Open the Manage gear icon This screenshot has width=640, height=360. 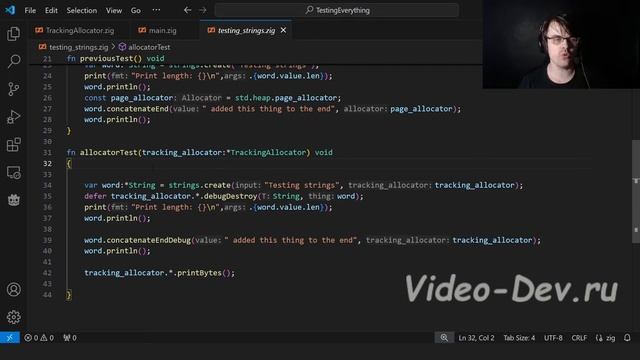pyautogui.click(x=13, y=317)
